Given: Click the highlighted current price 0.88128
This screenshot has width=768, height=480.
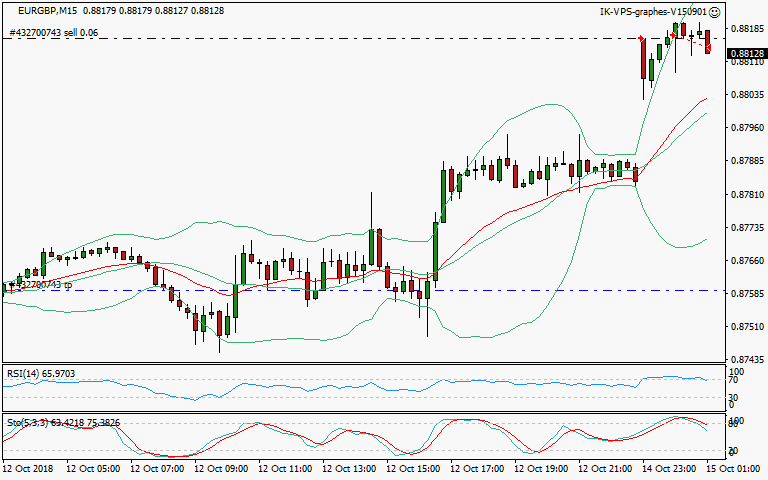Looking at the screenshot, I should coord(745,54).
